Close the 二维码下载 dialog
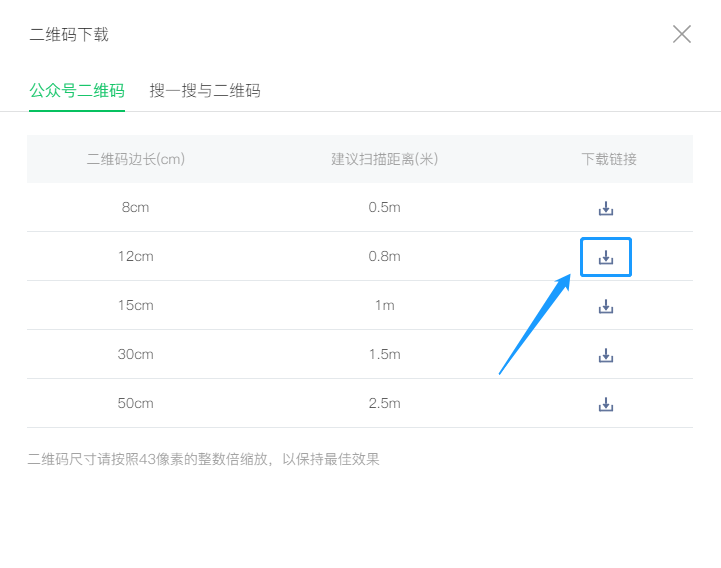This screenshot has height=568, width=721. [x=682, y=34]
